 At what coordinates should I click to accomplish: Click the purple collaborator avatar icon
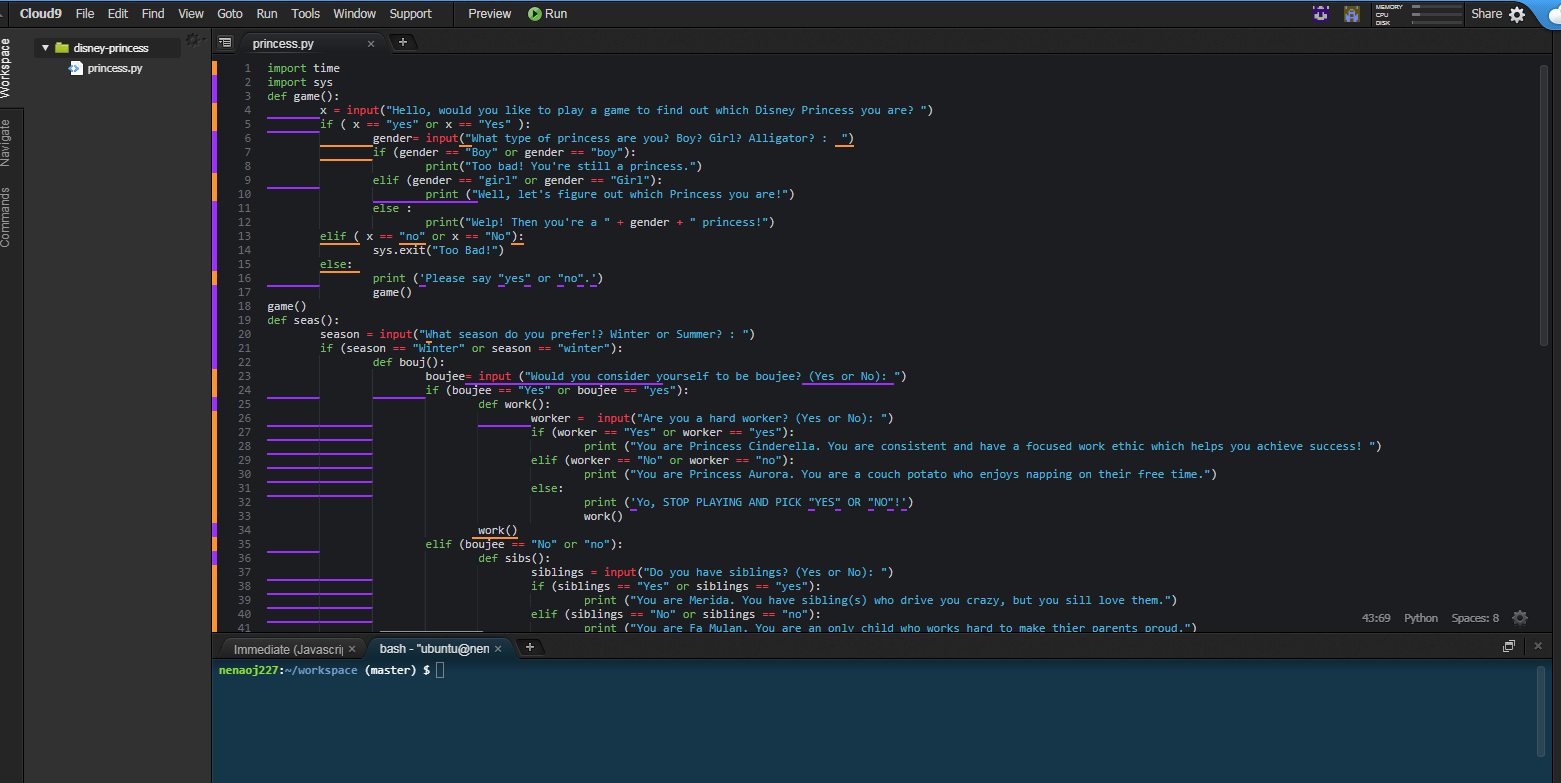pyautogui.click(x=1321, y=14)
